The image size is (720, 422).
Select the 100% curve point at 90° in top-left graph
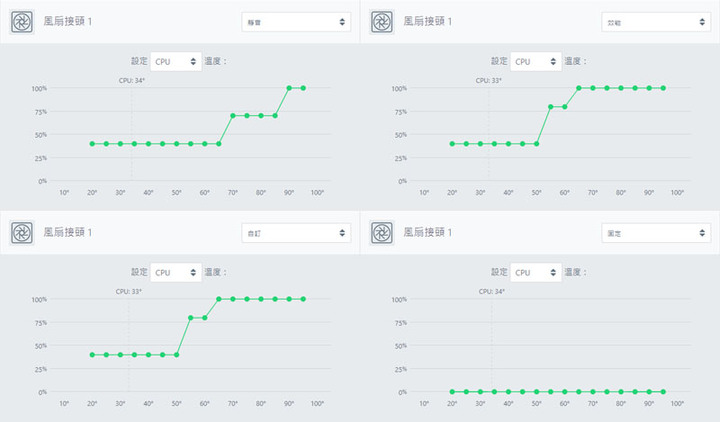pos(289,88)
